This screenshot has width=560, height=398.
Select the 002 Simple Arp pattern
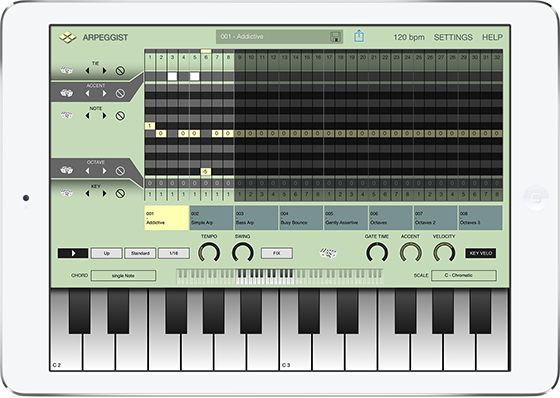(x=211, y=218)
